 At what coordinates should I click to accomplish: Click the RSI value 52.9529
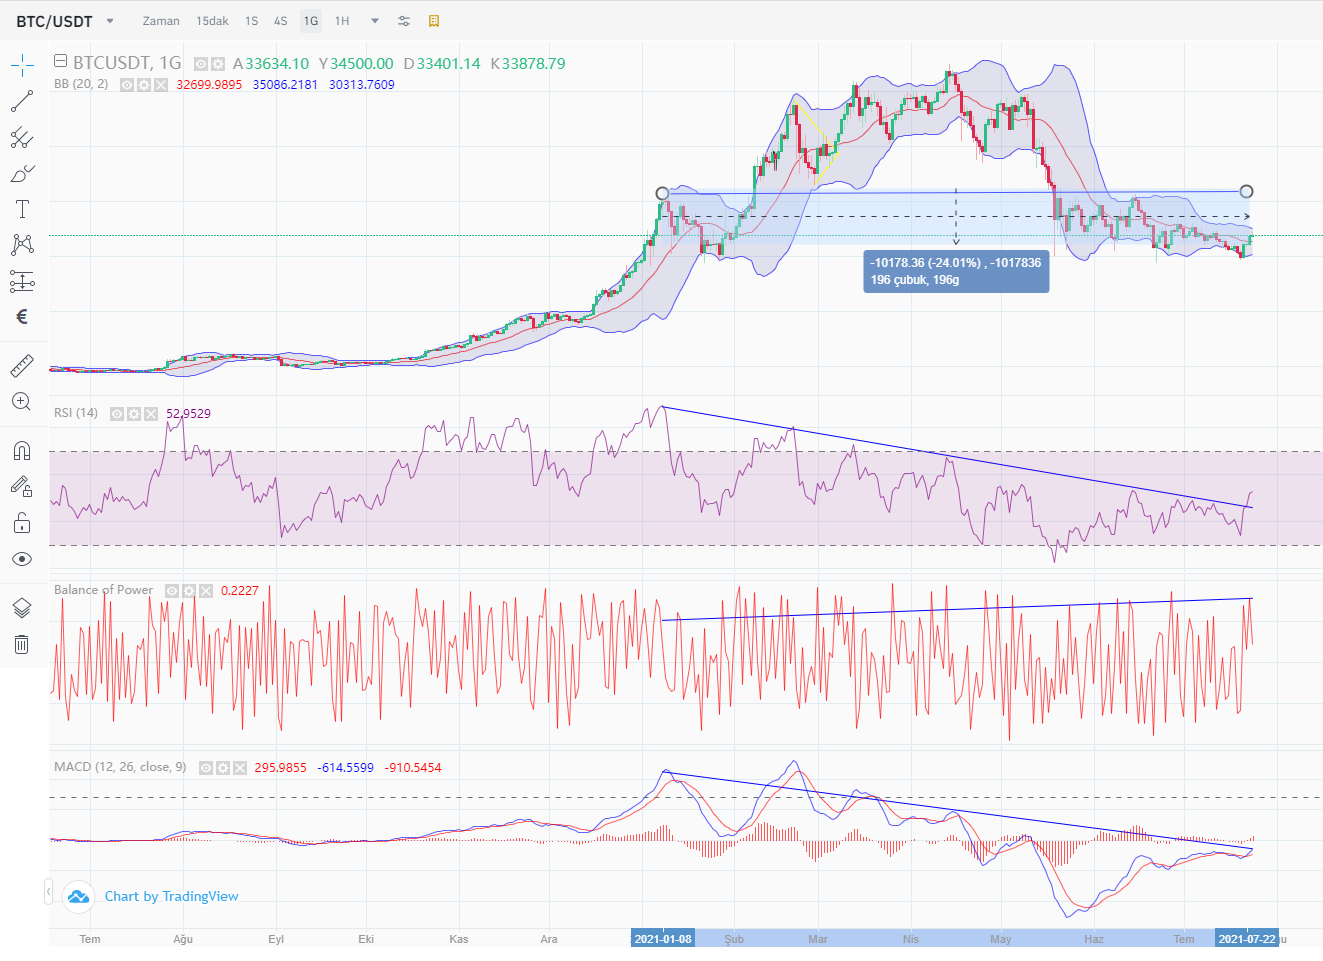[x=188, y=414]
